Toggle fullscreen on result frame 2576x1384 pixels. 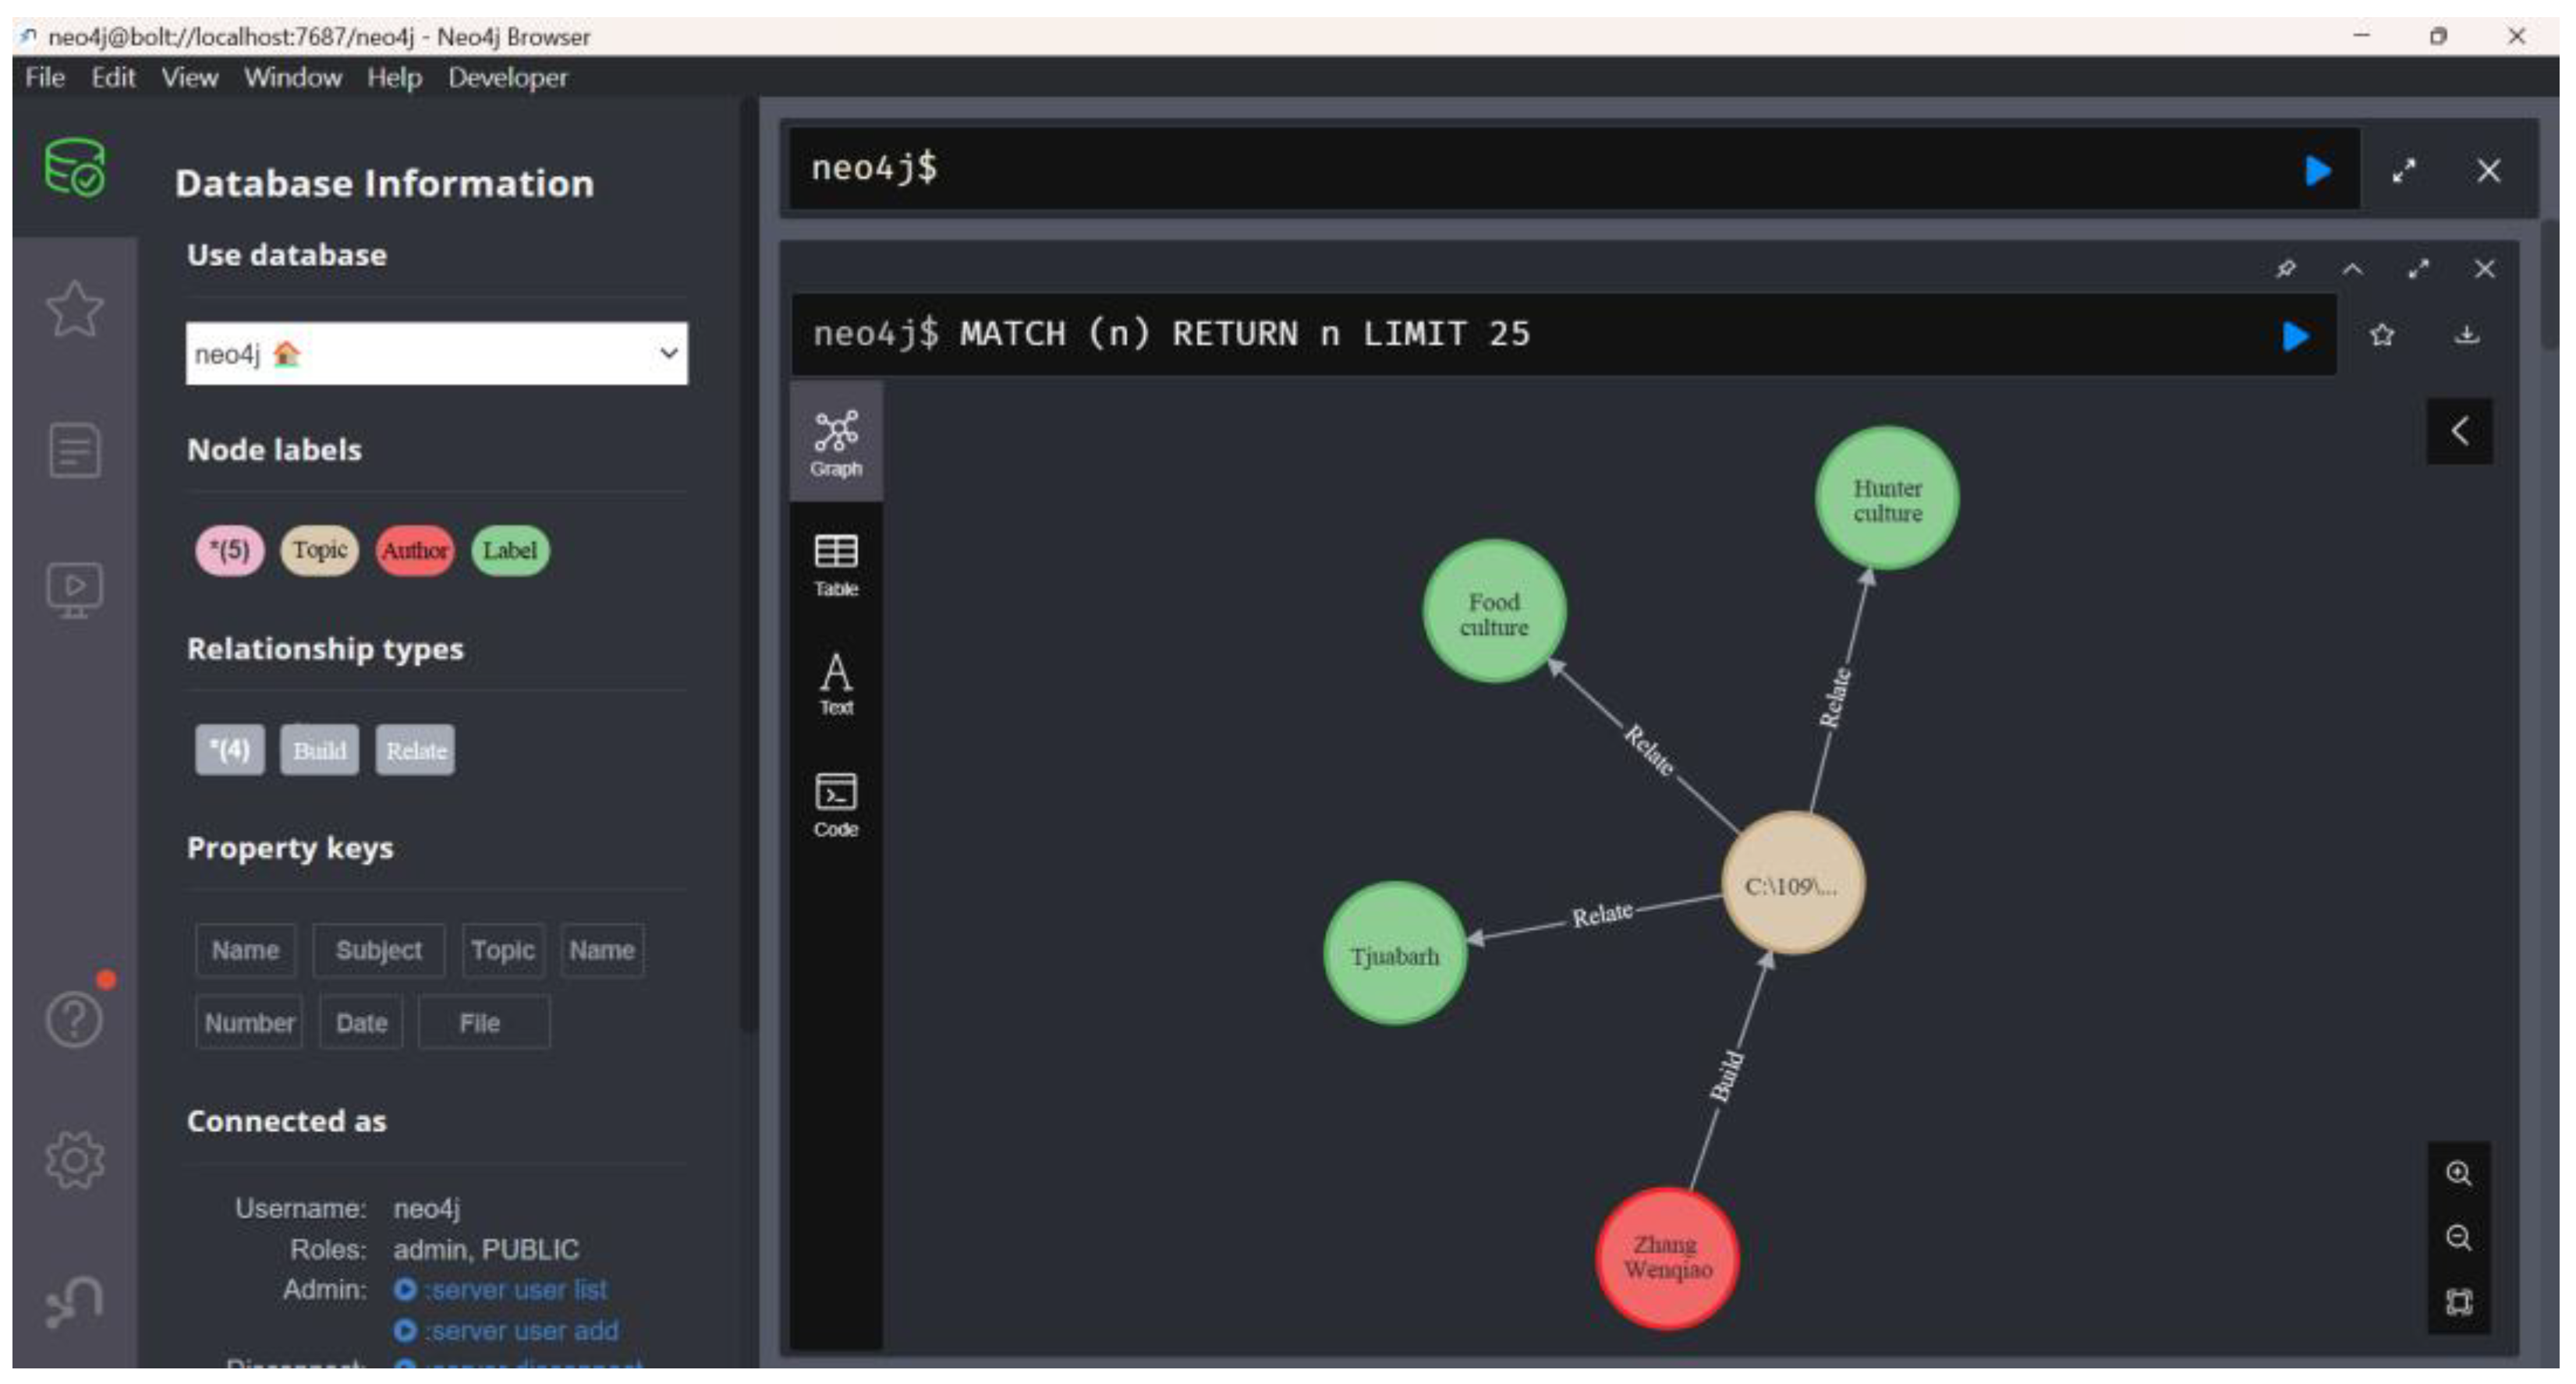(2418, 269)
